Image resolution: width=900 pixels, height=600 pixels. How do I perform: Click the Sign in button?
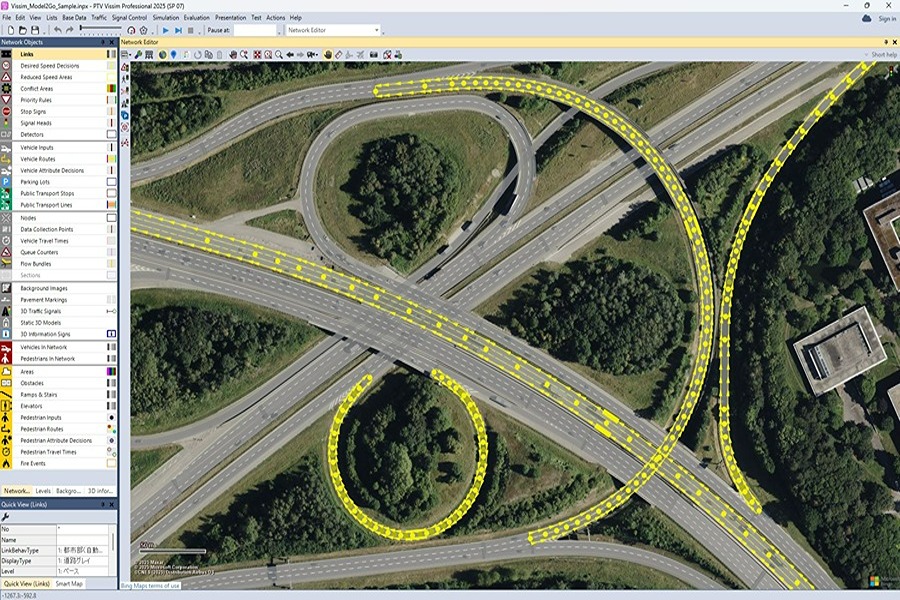[886, 18]
